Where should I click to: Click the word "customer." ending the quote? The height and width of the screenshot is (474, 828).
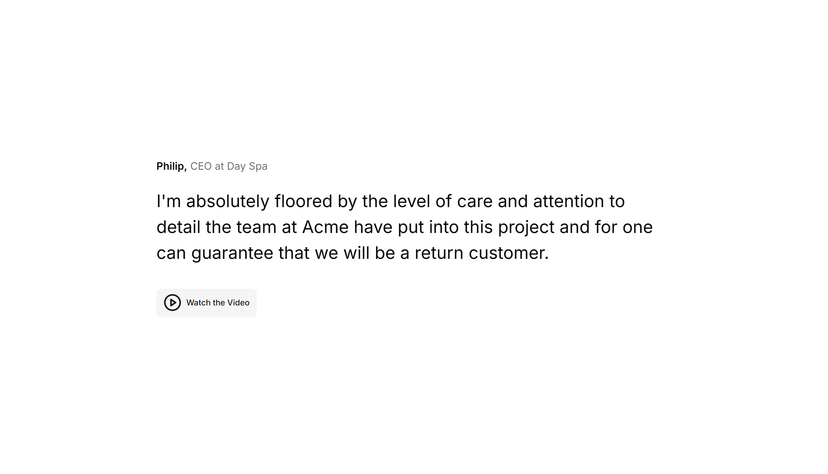509,253
